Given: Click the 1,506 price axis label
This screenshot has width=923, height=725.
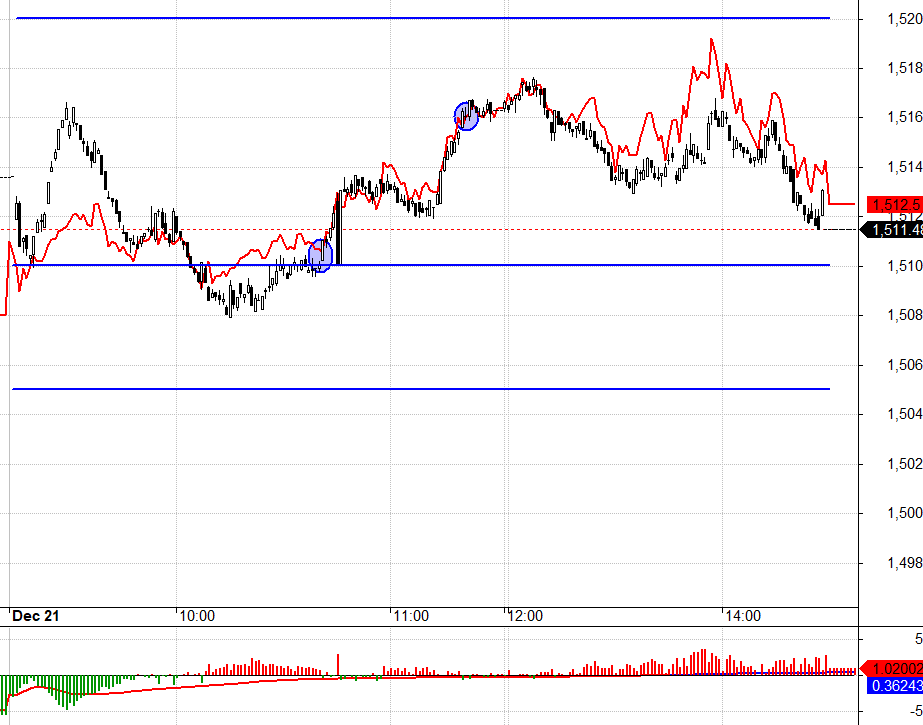Looking at the screenshot, I should (x=905, y=365).
